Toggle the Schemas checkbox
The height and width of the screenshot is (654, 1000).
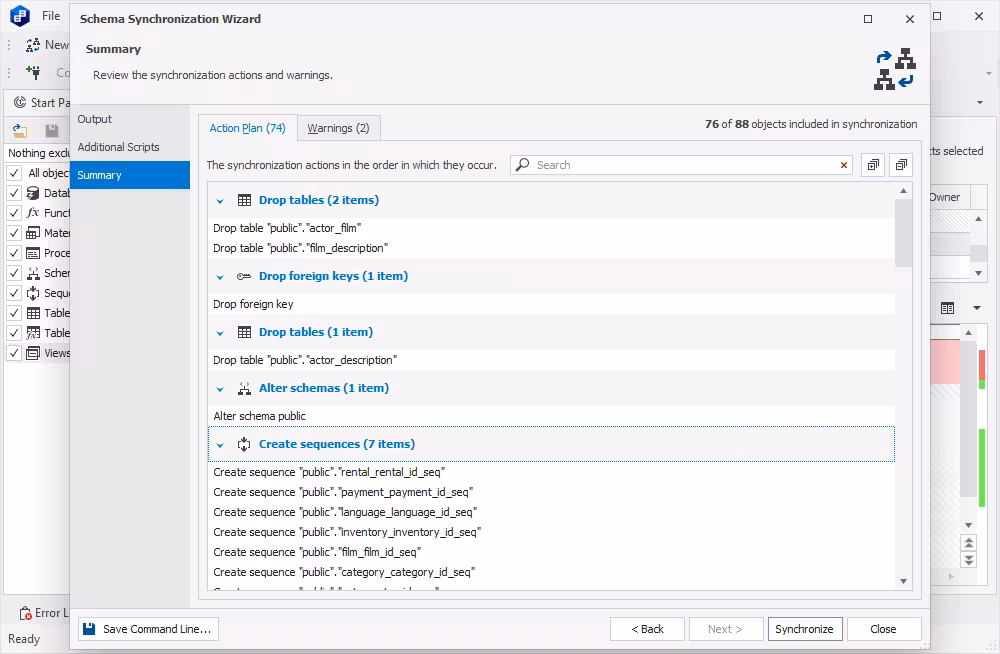pyautogui.click(x=14, y=273)
